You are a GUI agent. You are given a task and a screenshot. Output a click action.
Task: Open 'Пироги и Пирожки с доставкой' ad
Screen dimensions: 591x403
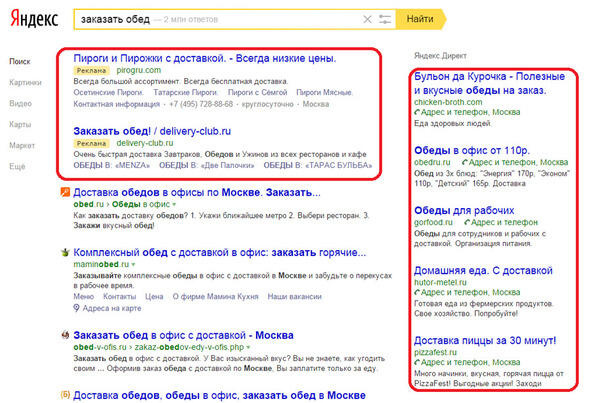205,58
